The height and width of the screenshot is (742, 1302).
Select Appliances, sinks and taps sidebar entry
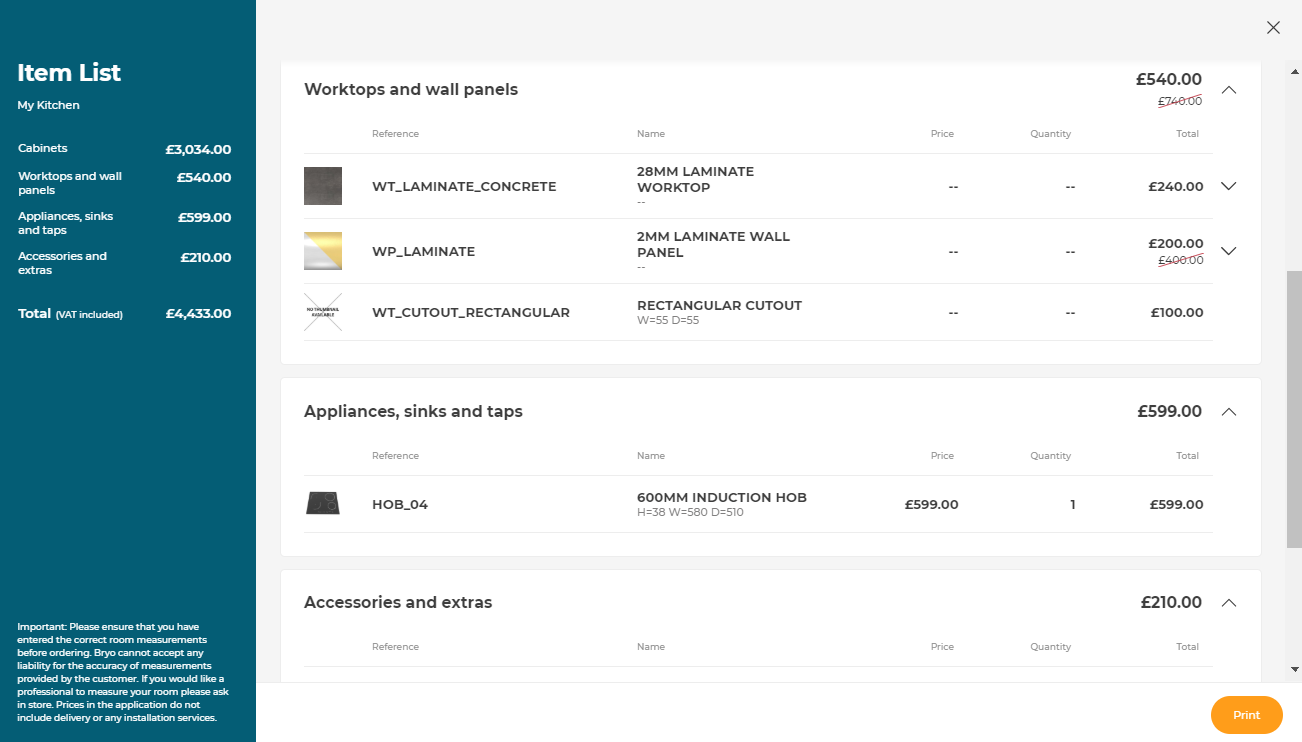(66, 223)
